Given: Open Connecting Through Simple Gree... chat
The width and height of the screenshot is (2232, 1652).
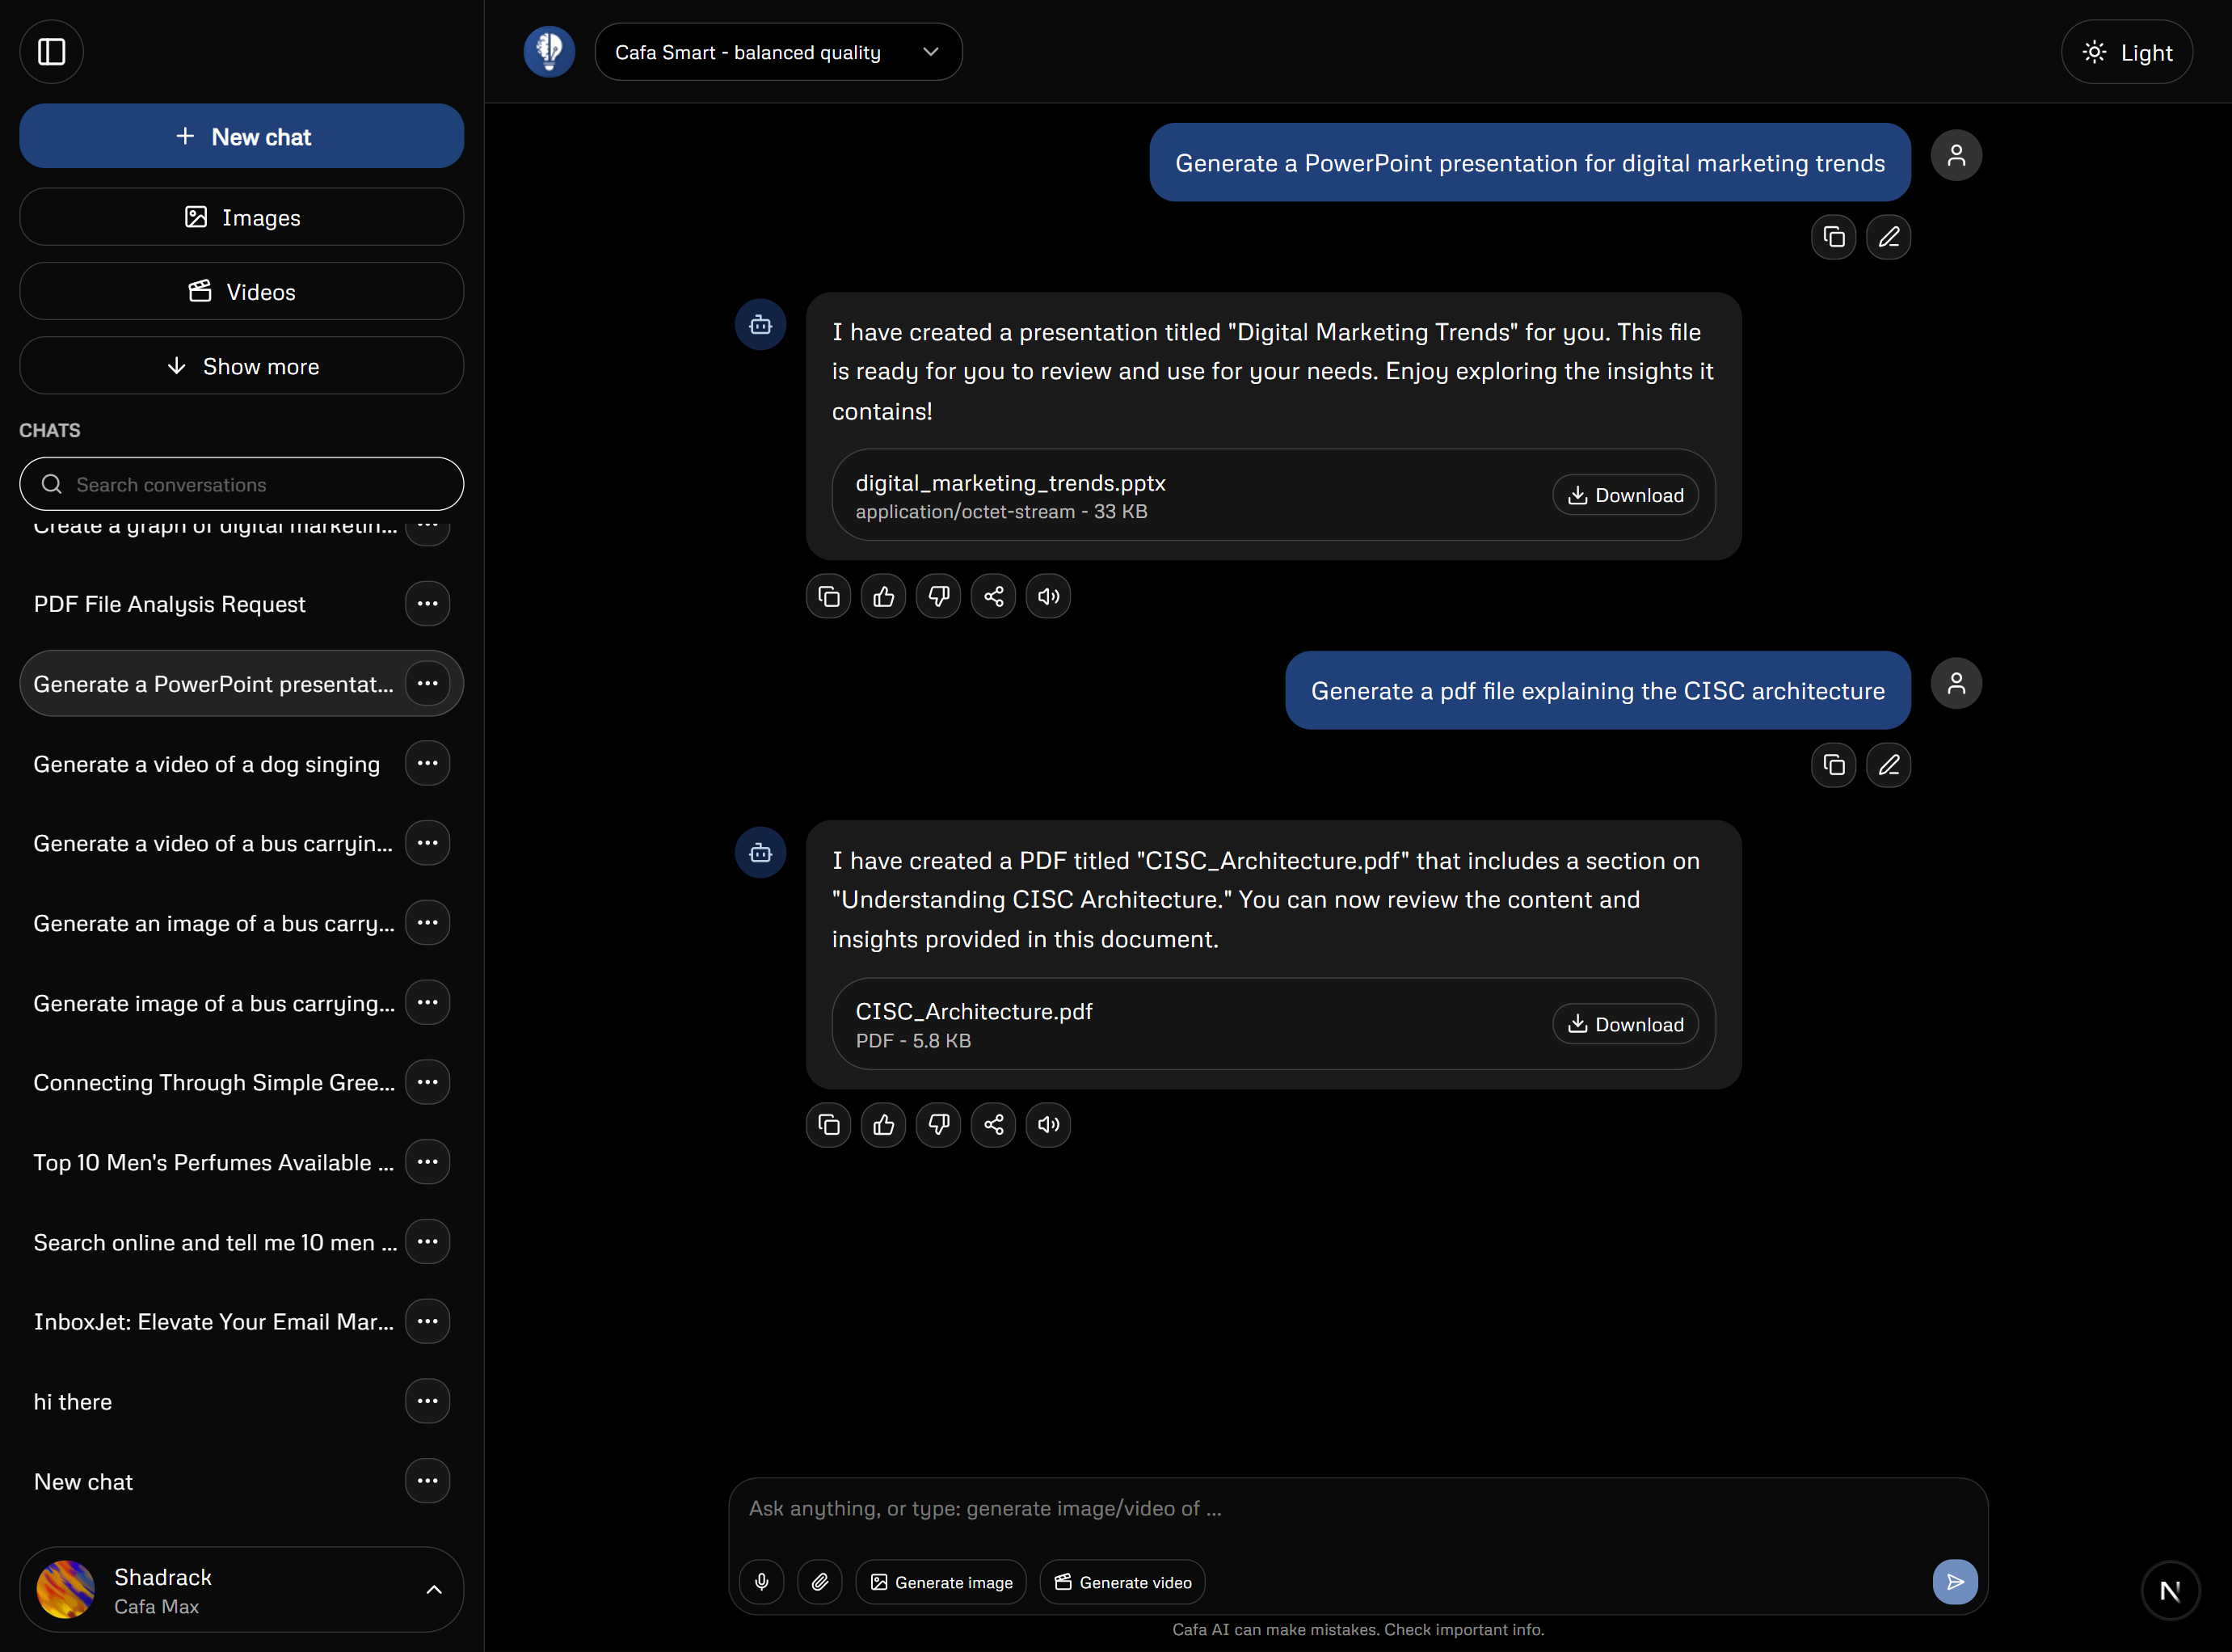Looking at the screenshot, I should (x=214, y=1083).
